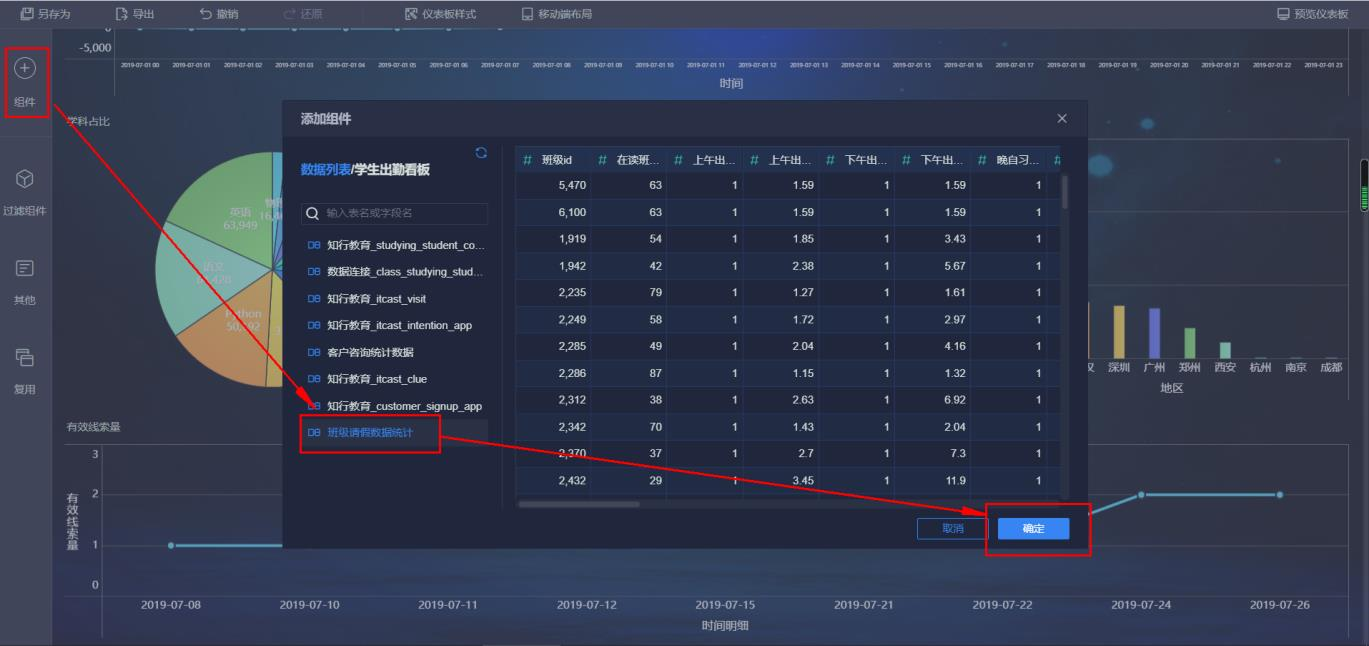Select table 知行教育_studying_student_co...
The image size is (1369, 646).
click(395, 245)
